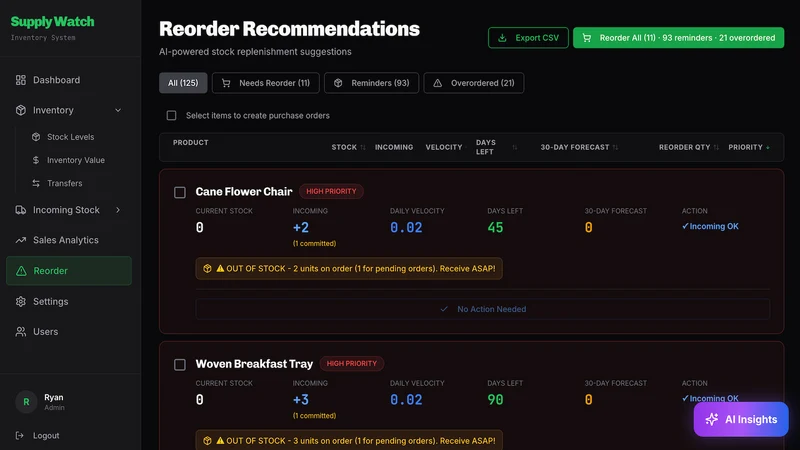Click the Logout door icon
Viewport: 800px width, 450px height.
[x=20, y=436]
